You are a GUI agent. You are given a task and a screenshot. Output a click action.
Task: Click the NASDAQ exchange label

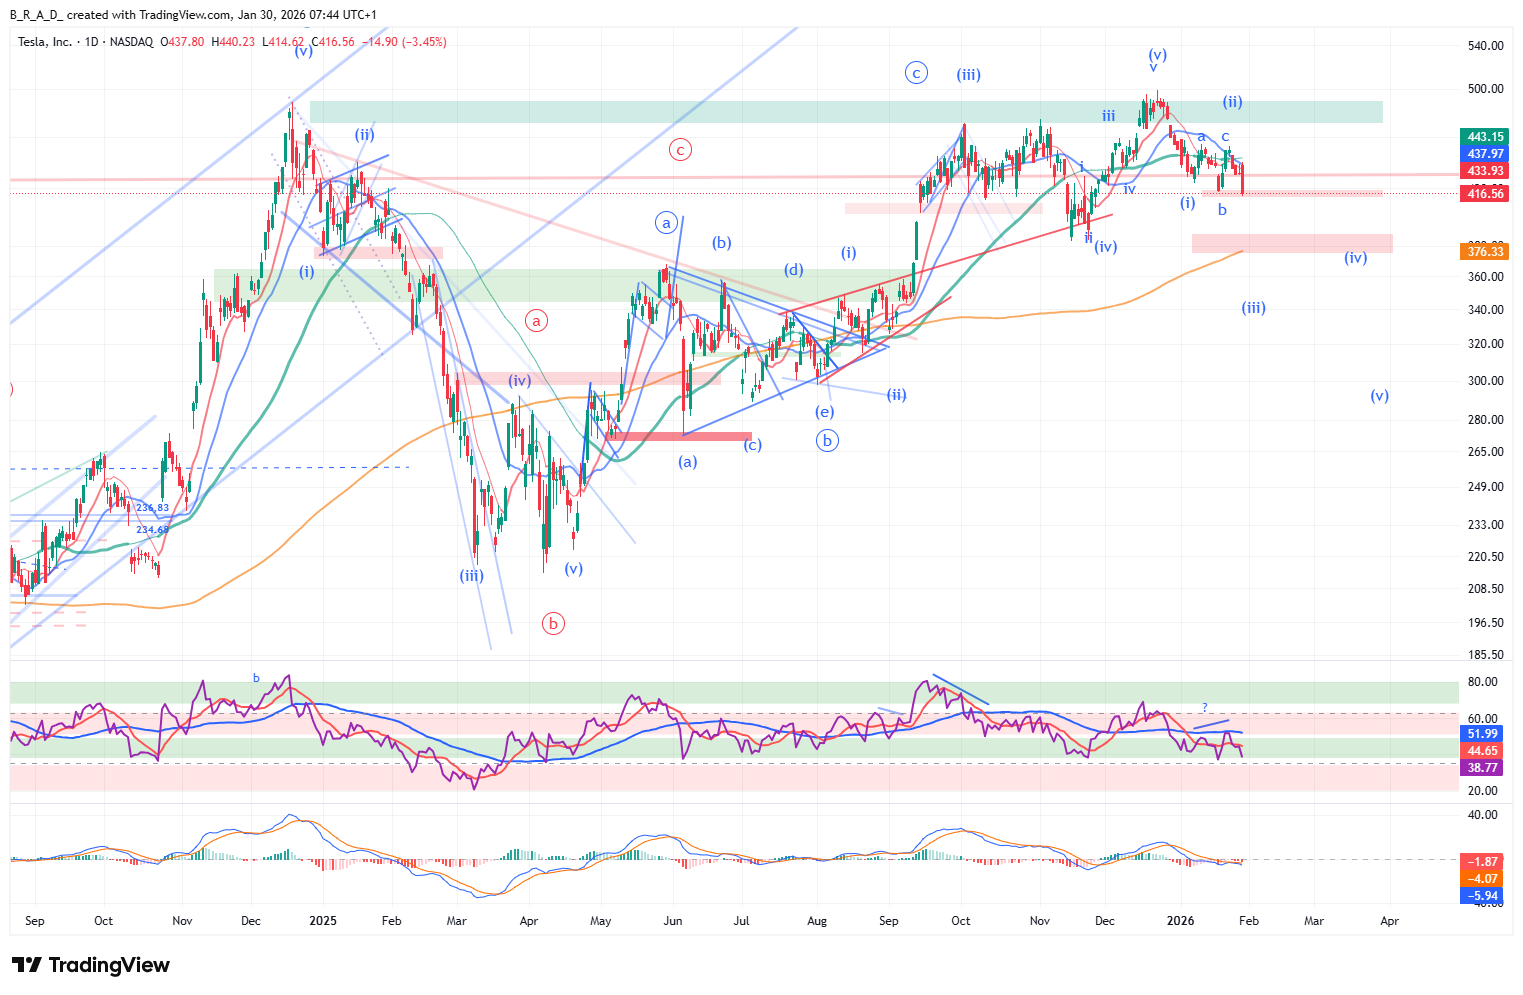[132, 42]
